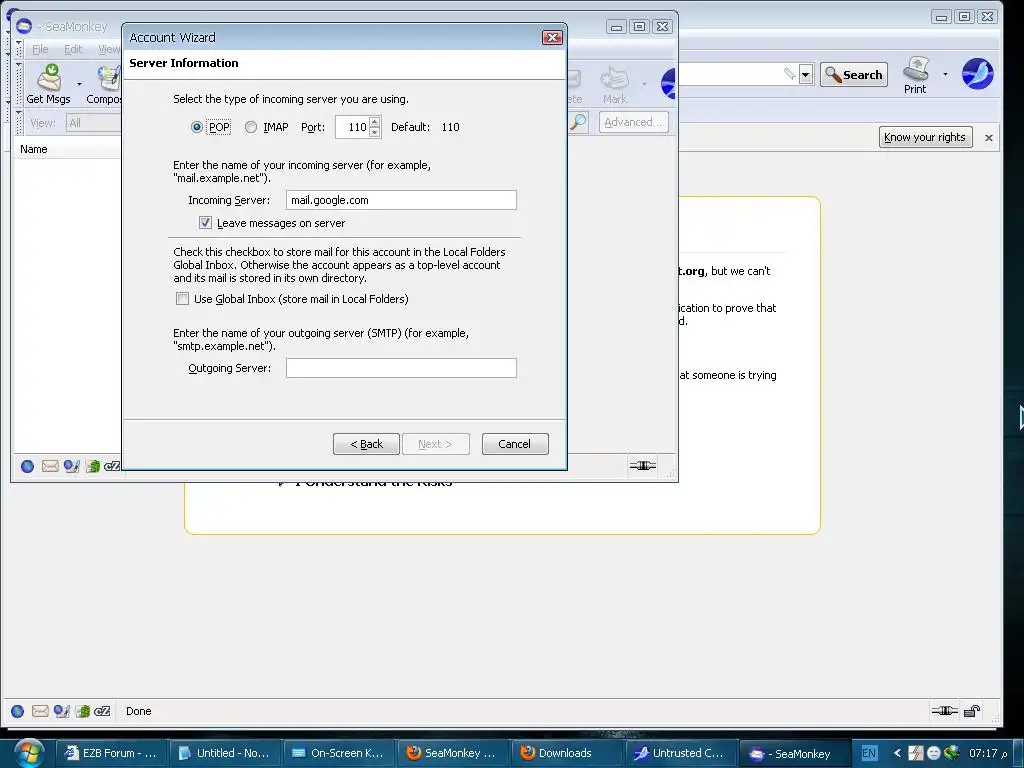Switch to Untitled Notepad taskbar window
This screenshot has height=768, width=1024.
coord(225,753)
